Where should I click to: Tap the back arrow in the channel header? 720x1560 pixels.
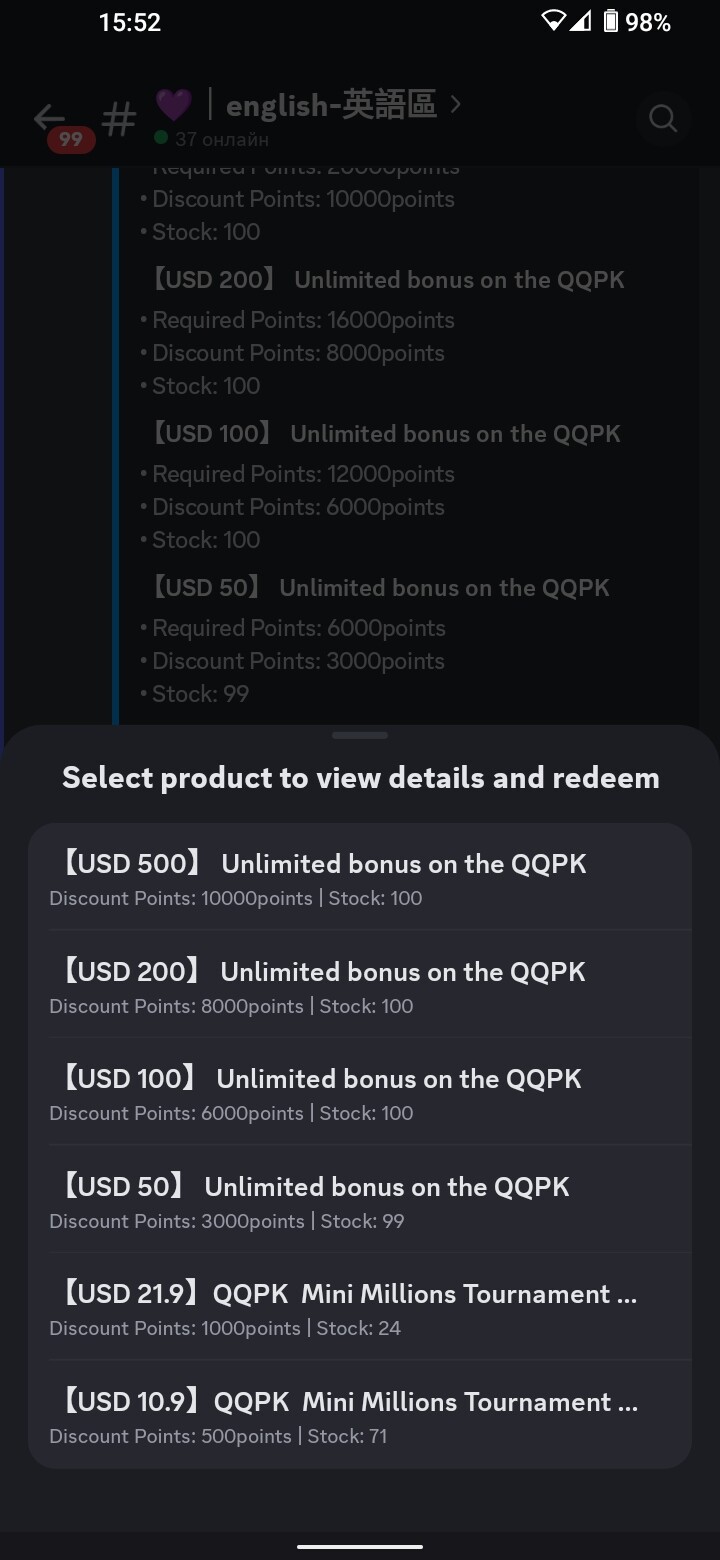click(x=48, y=118)
